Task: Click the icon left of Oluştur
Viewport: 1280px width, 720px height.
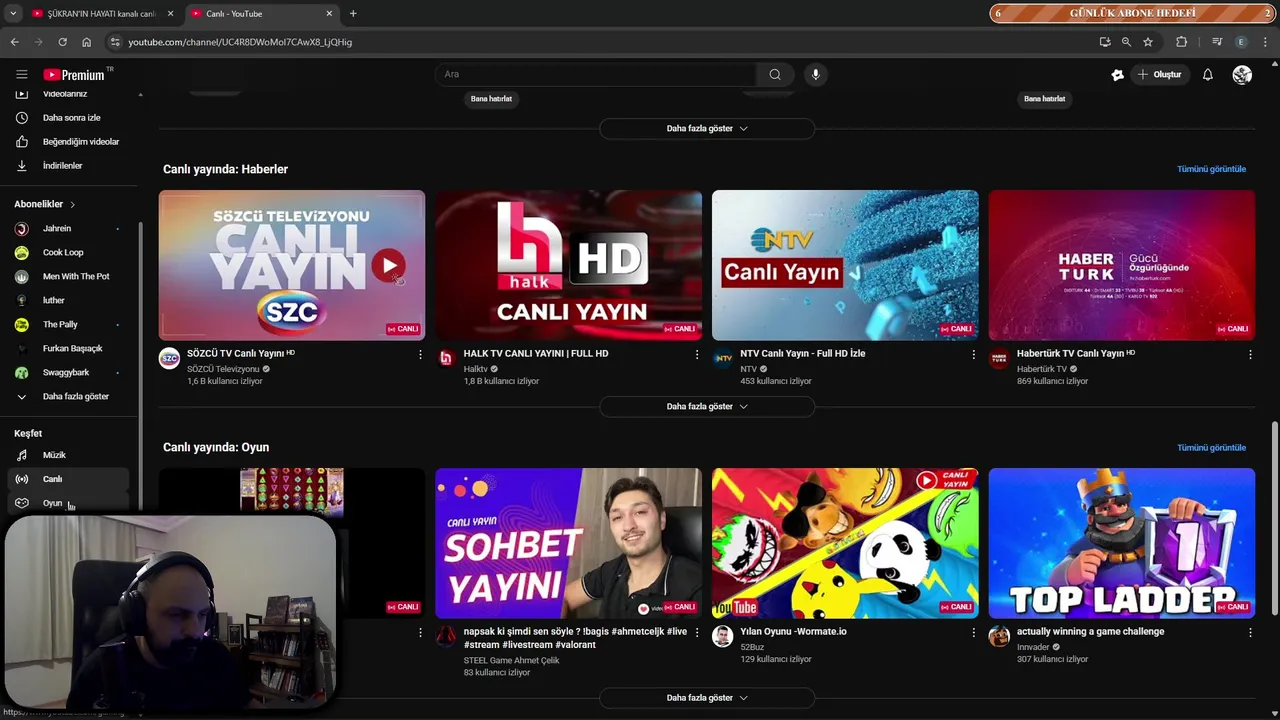Action: (1117, 74)
